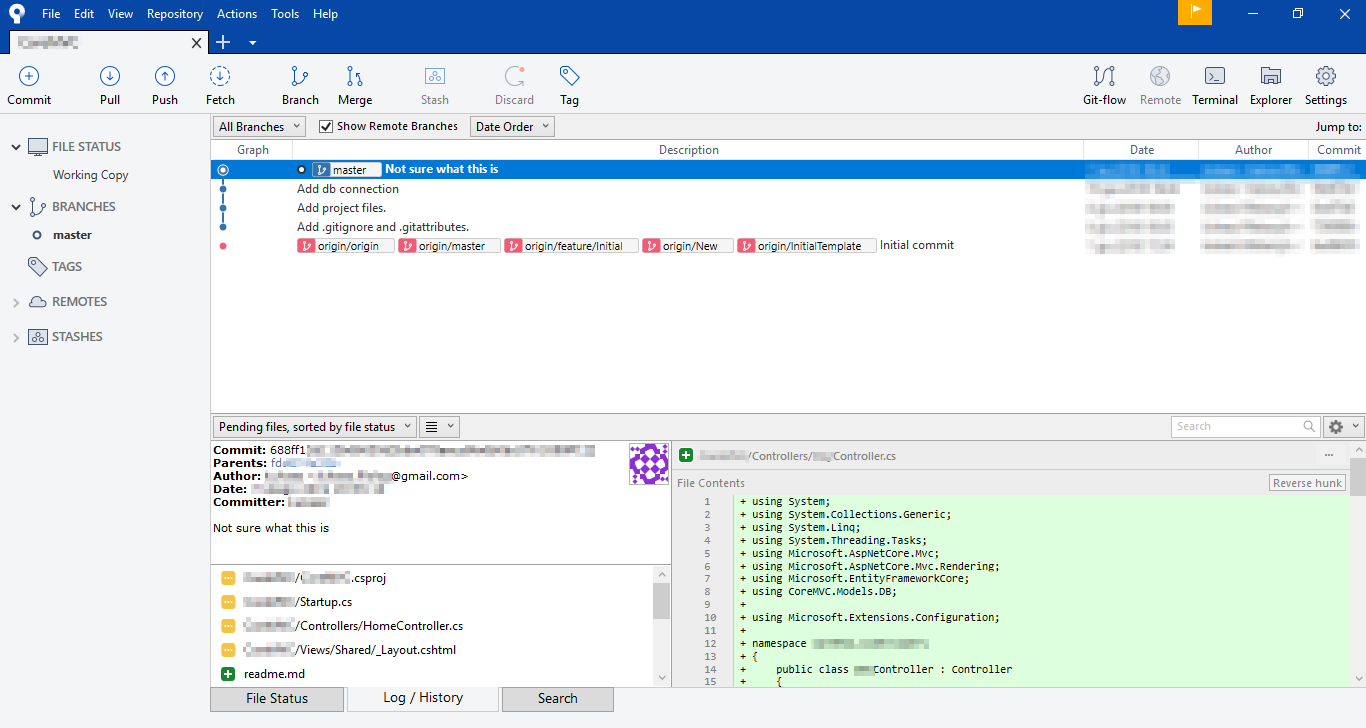Viewport: 1366px width, 728px height.
Task: Click the TAGS sidebar section
Action: [x=67, y=267]
